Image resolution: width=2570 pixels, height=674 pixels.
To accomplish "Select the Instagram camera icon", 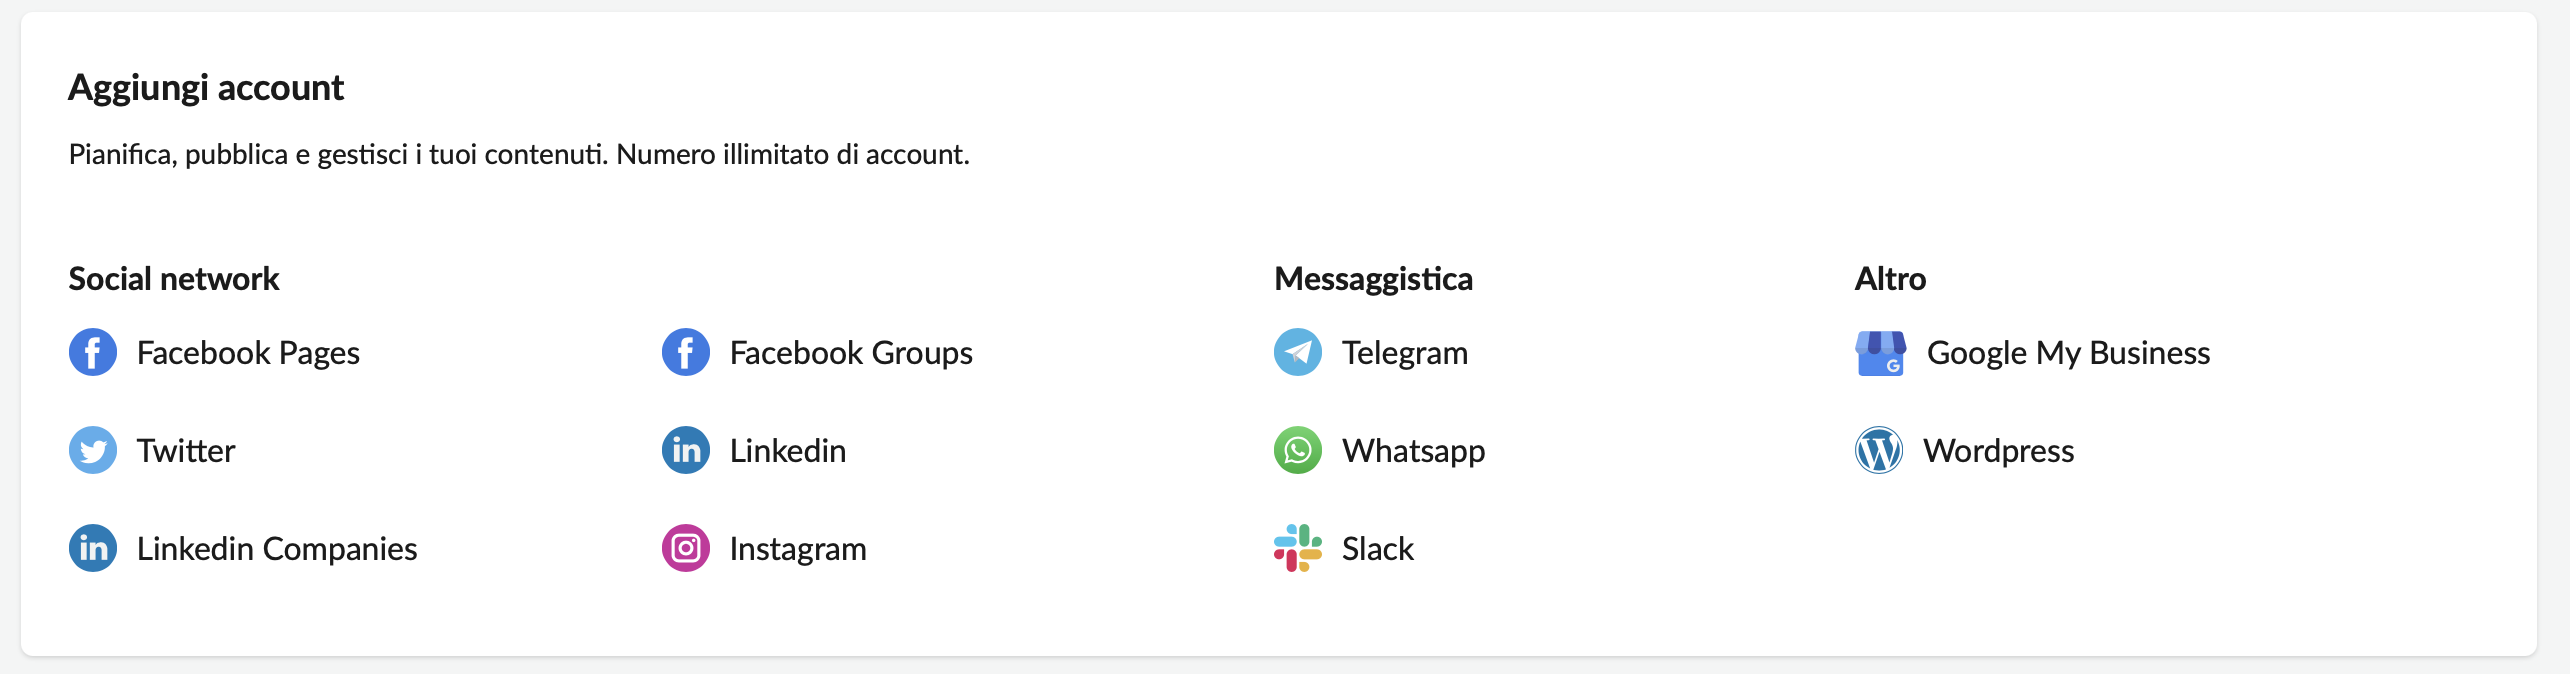I will coord(686,548).
